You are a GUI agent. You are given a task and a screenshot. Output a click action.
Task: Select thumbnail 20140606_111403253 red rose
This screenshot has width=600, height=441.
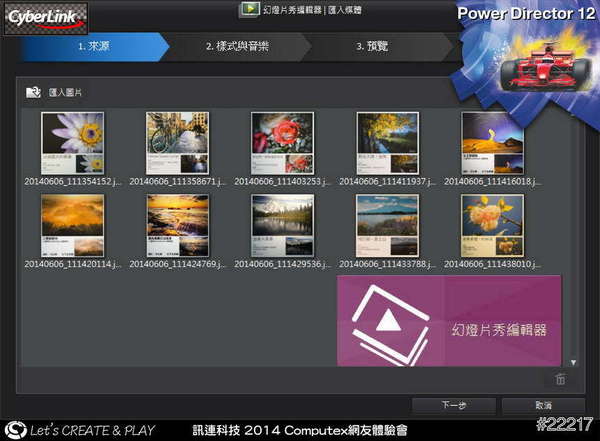[282, 143]
